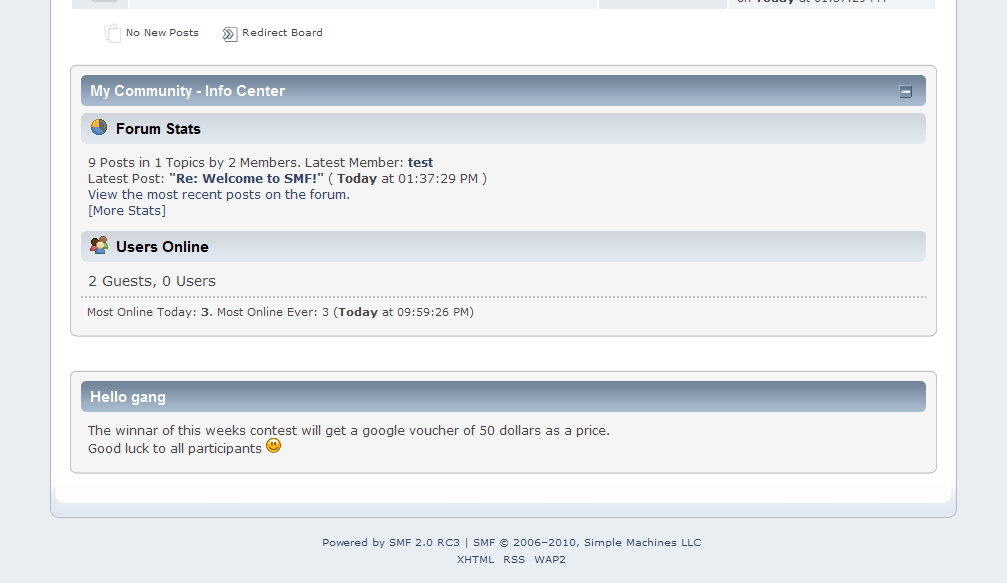The width and height of the screenshot is (1007, 583).
Task: Switch to the WAP2 version link
Action: [x=550, y=559]
